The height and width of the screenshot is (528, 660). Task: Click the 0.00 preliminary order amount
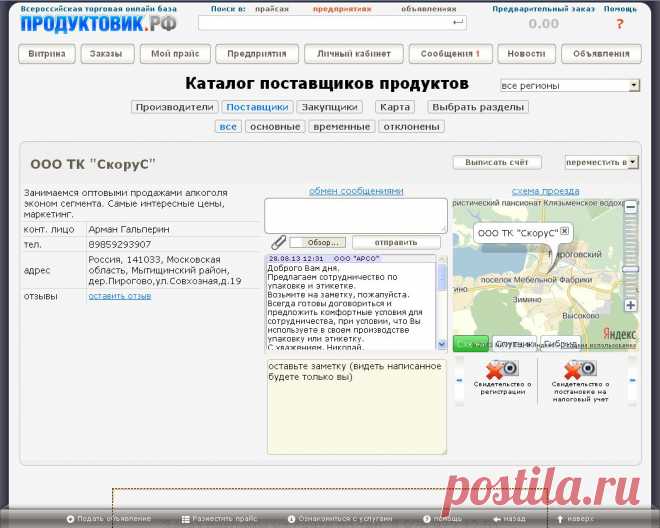tap(543, 24)
